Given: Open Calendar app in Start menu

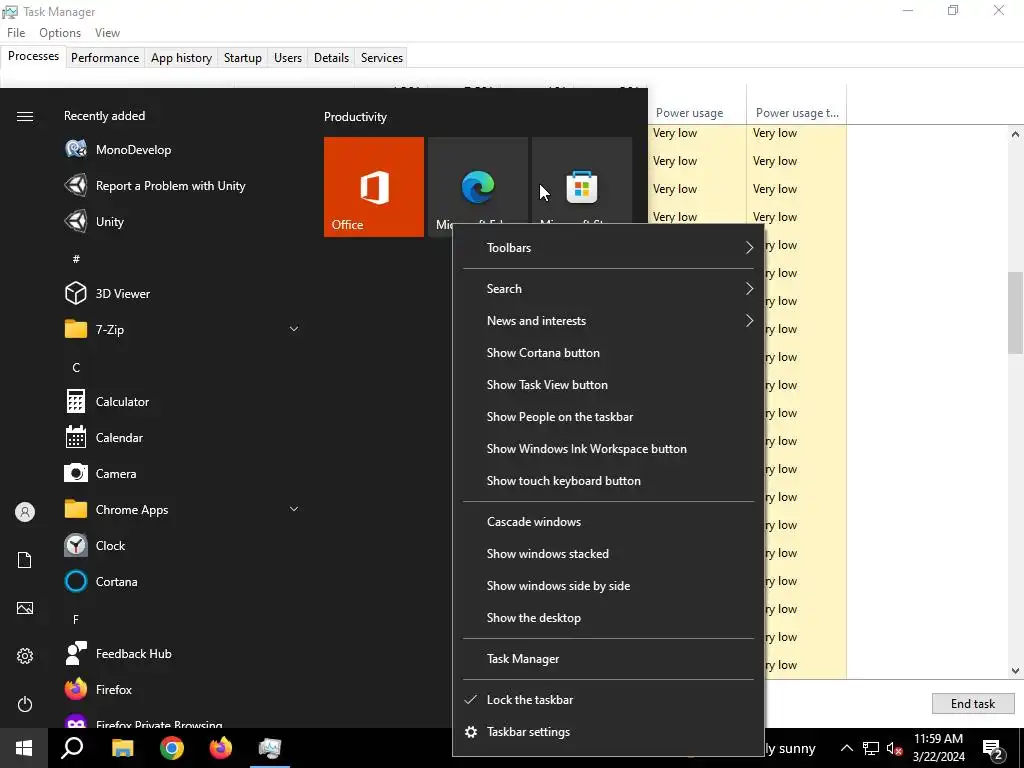Looking at the screenshot, I should click(183, 438).
